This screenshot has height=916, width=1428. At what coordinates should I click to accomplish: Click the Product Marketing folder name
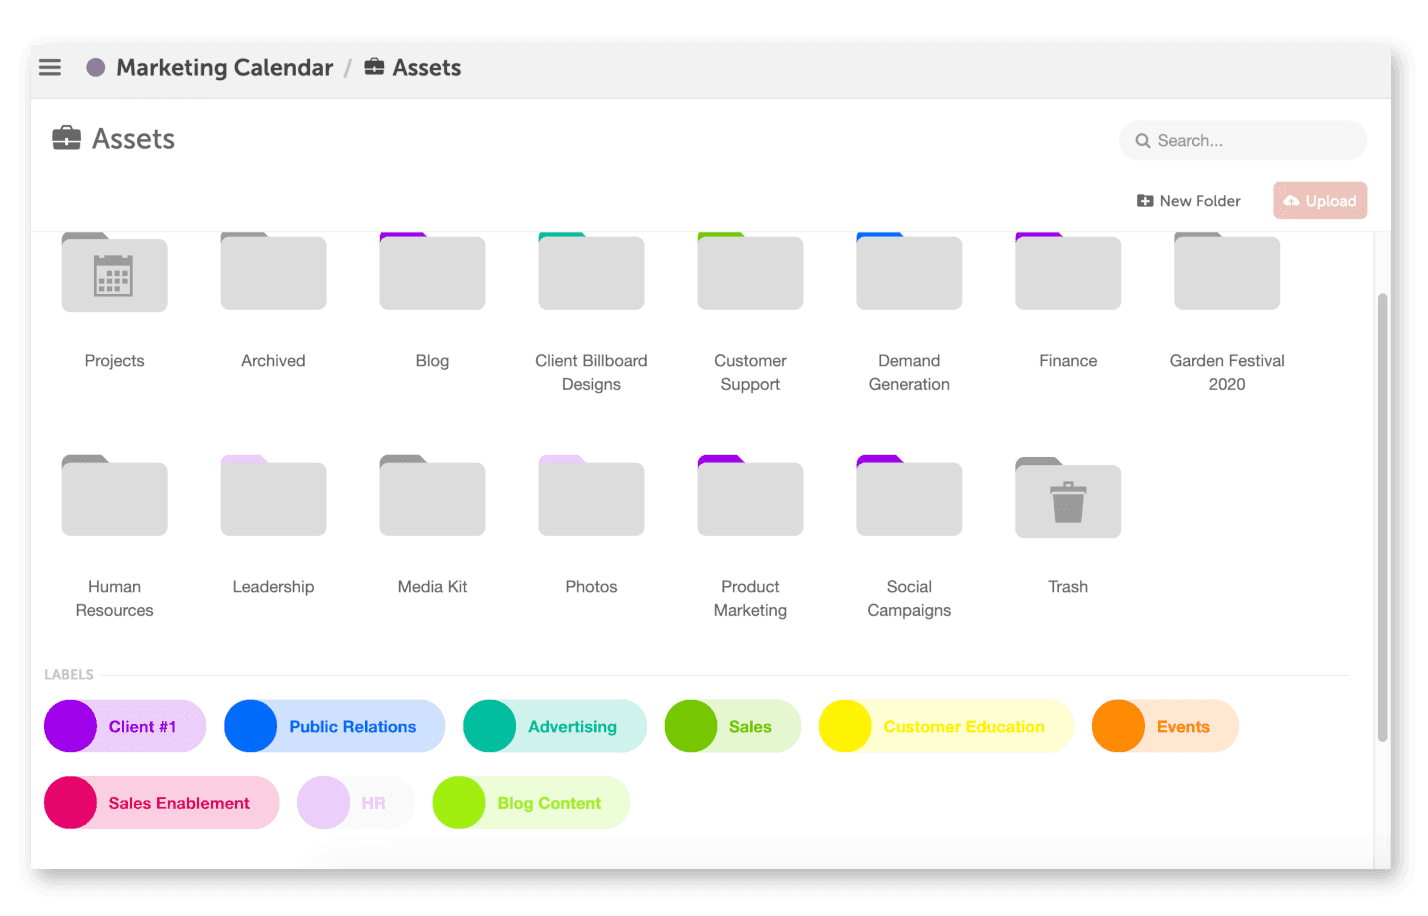[750, 598]
